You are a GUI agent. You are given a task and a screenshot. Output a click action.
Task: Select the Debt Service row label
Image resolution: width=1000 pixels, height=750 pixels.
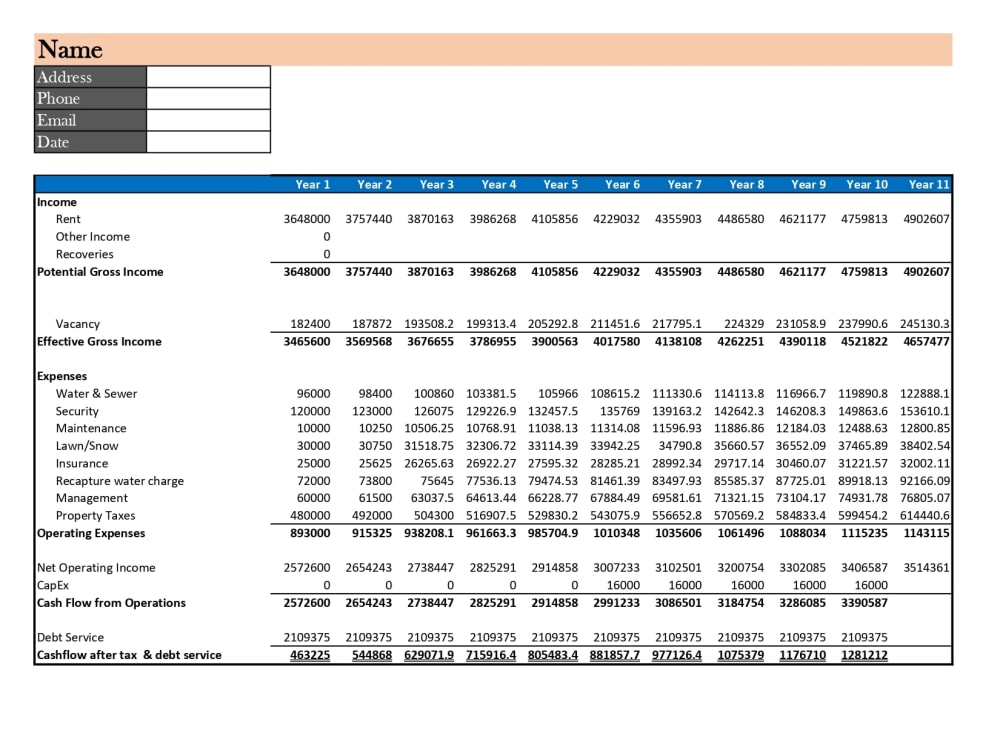click(x=70, y=637)
